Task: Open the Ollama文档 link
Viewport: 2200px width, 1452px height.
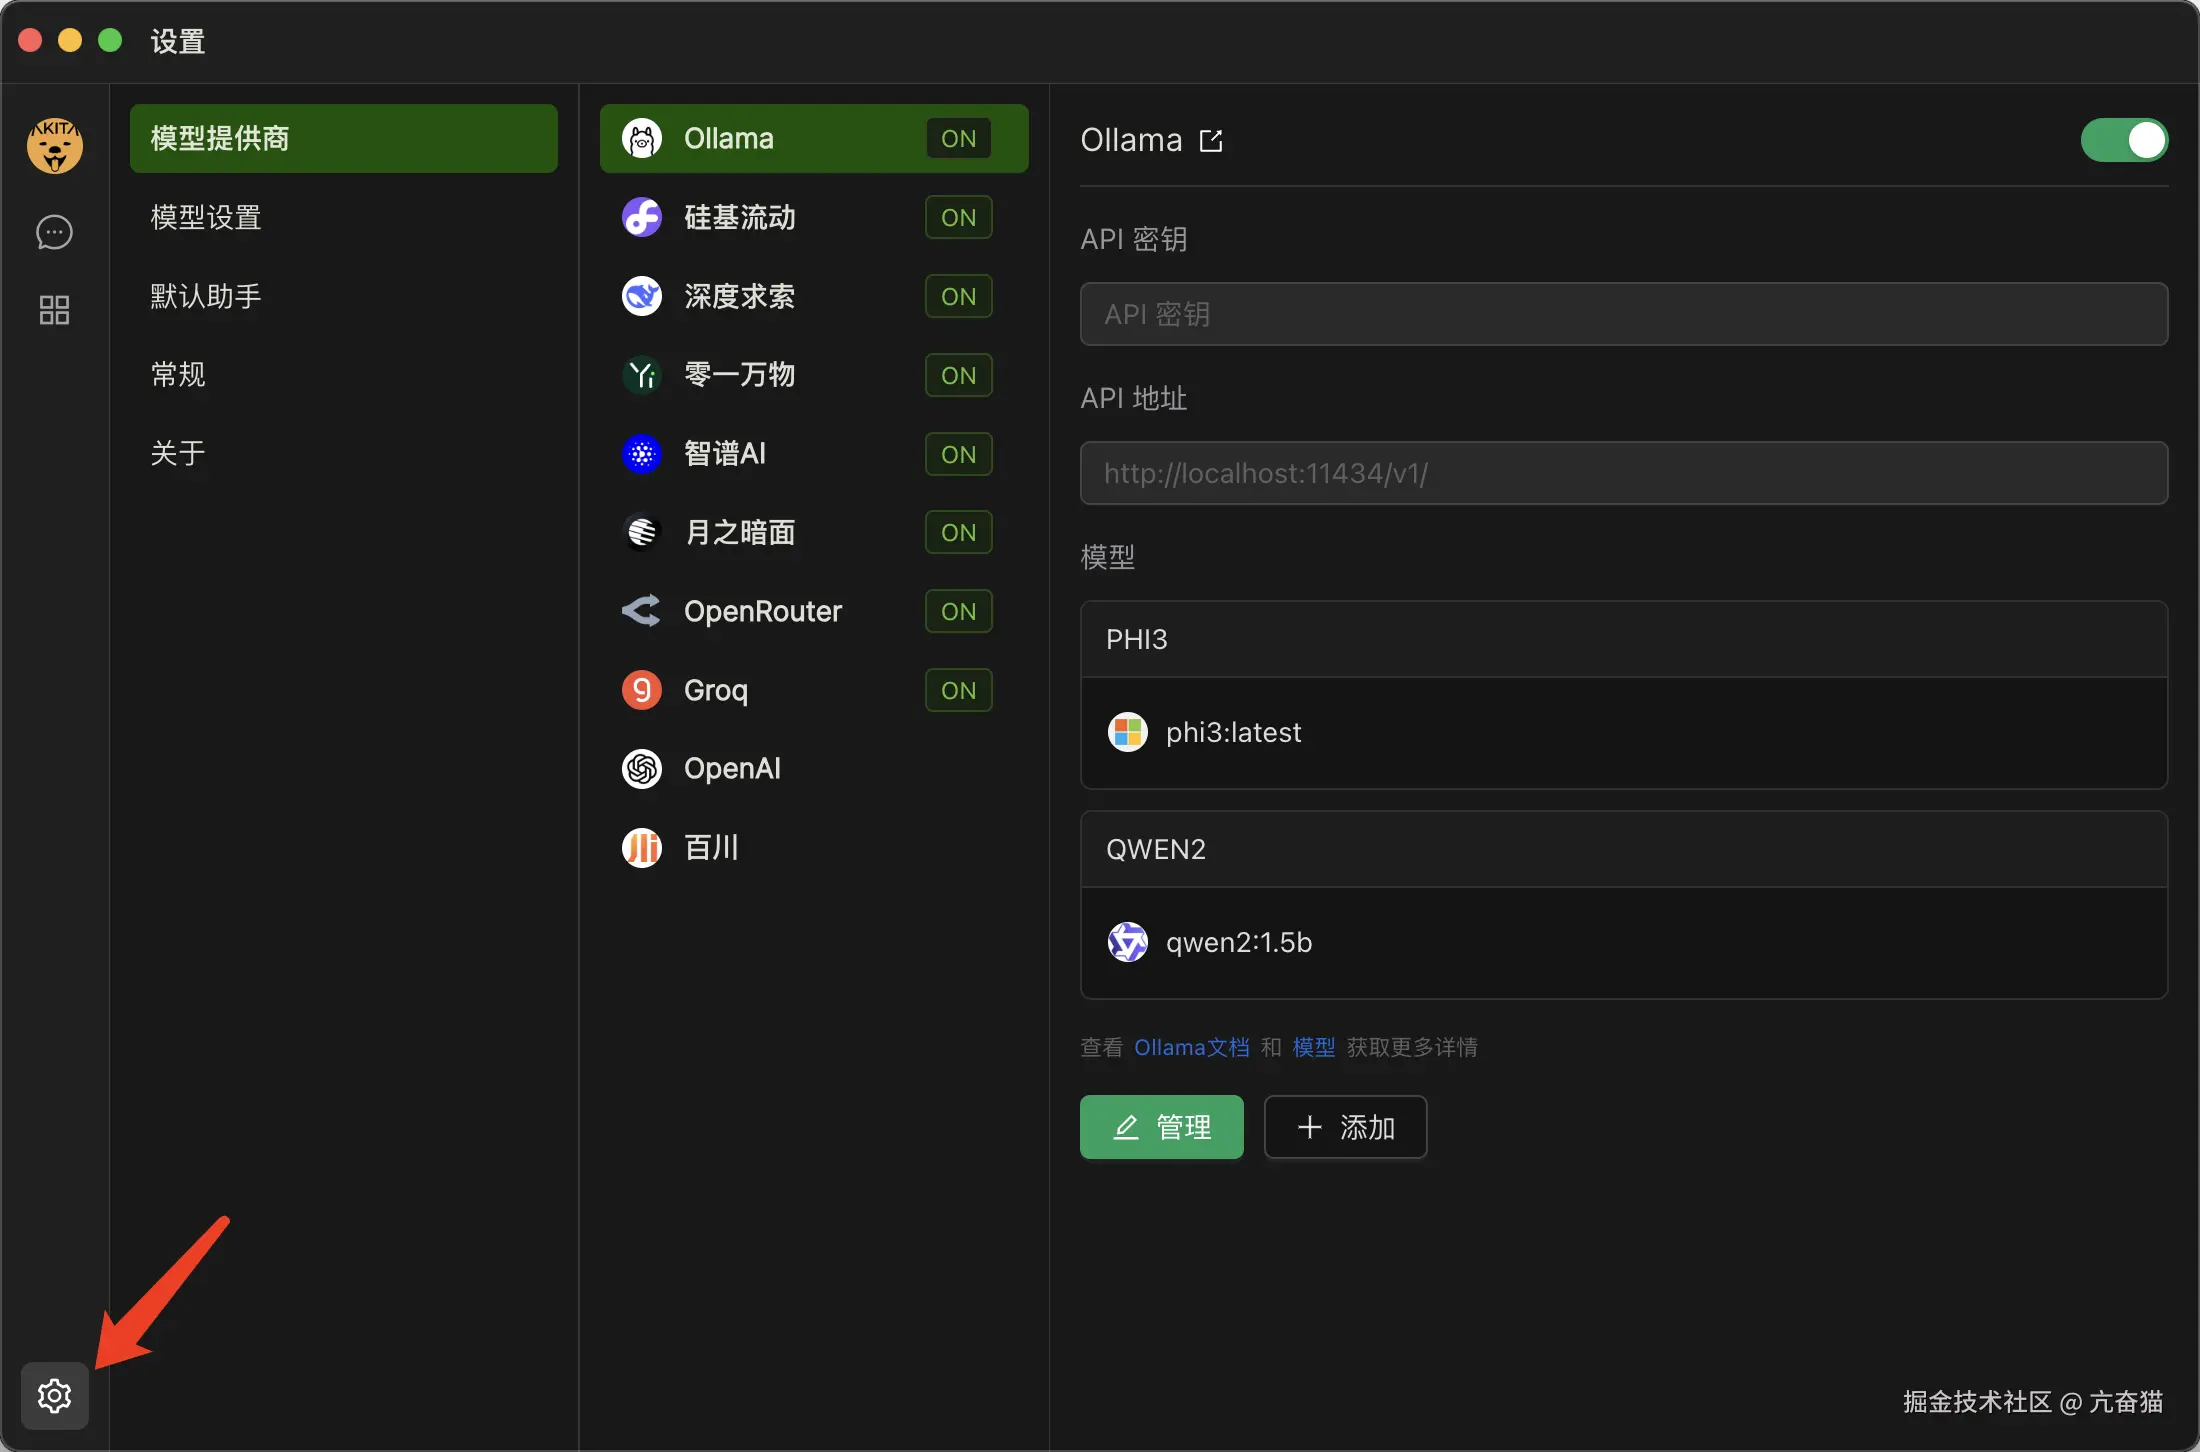Action: tap(1191, 1047)
